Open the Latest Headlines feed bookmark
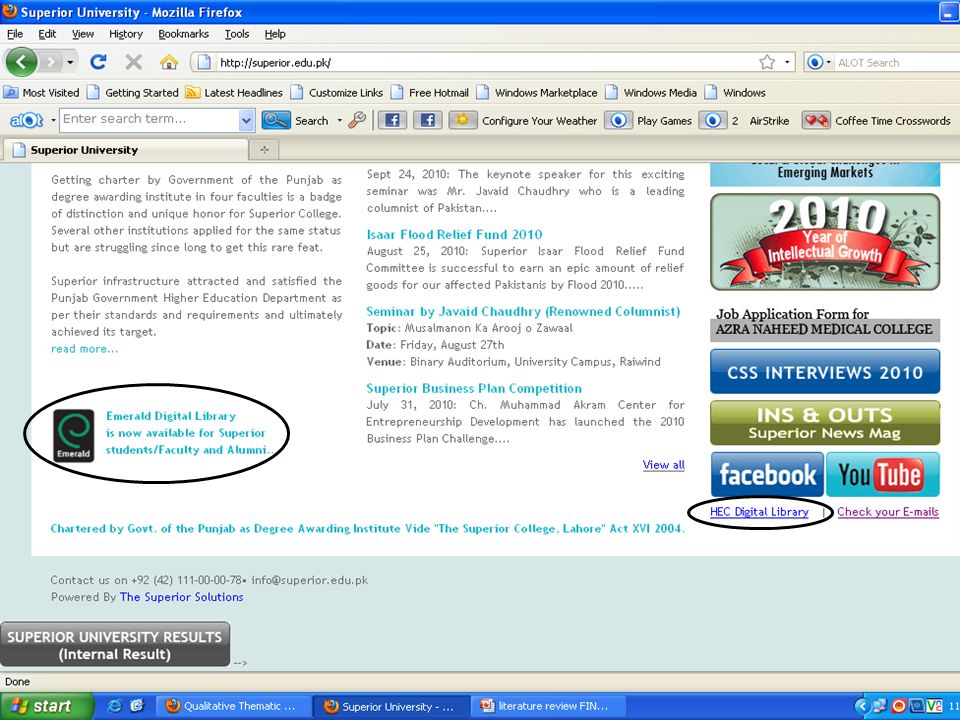This screenshot has width=960, height=720. click(234, 92)
